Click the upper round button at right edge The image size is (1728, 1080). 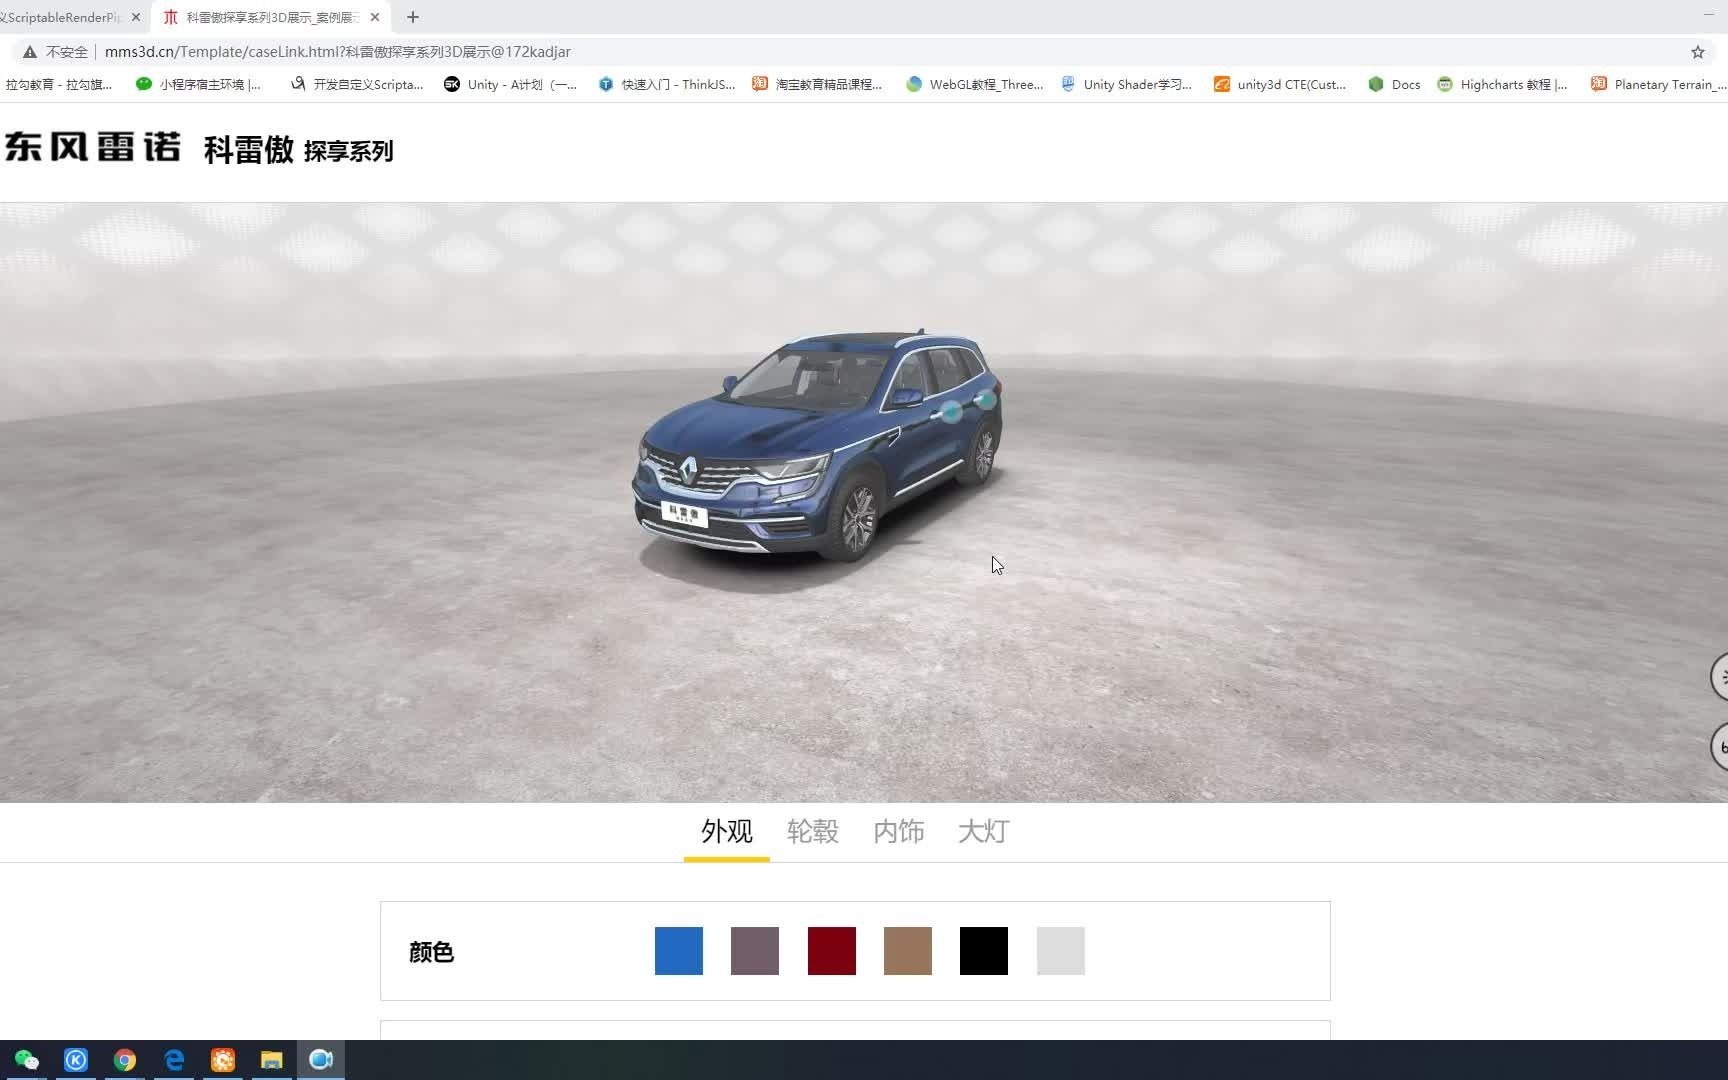(1720, 677)
